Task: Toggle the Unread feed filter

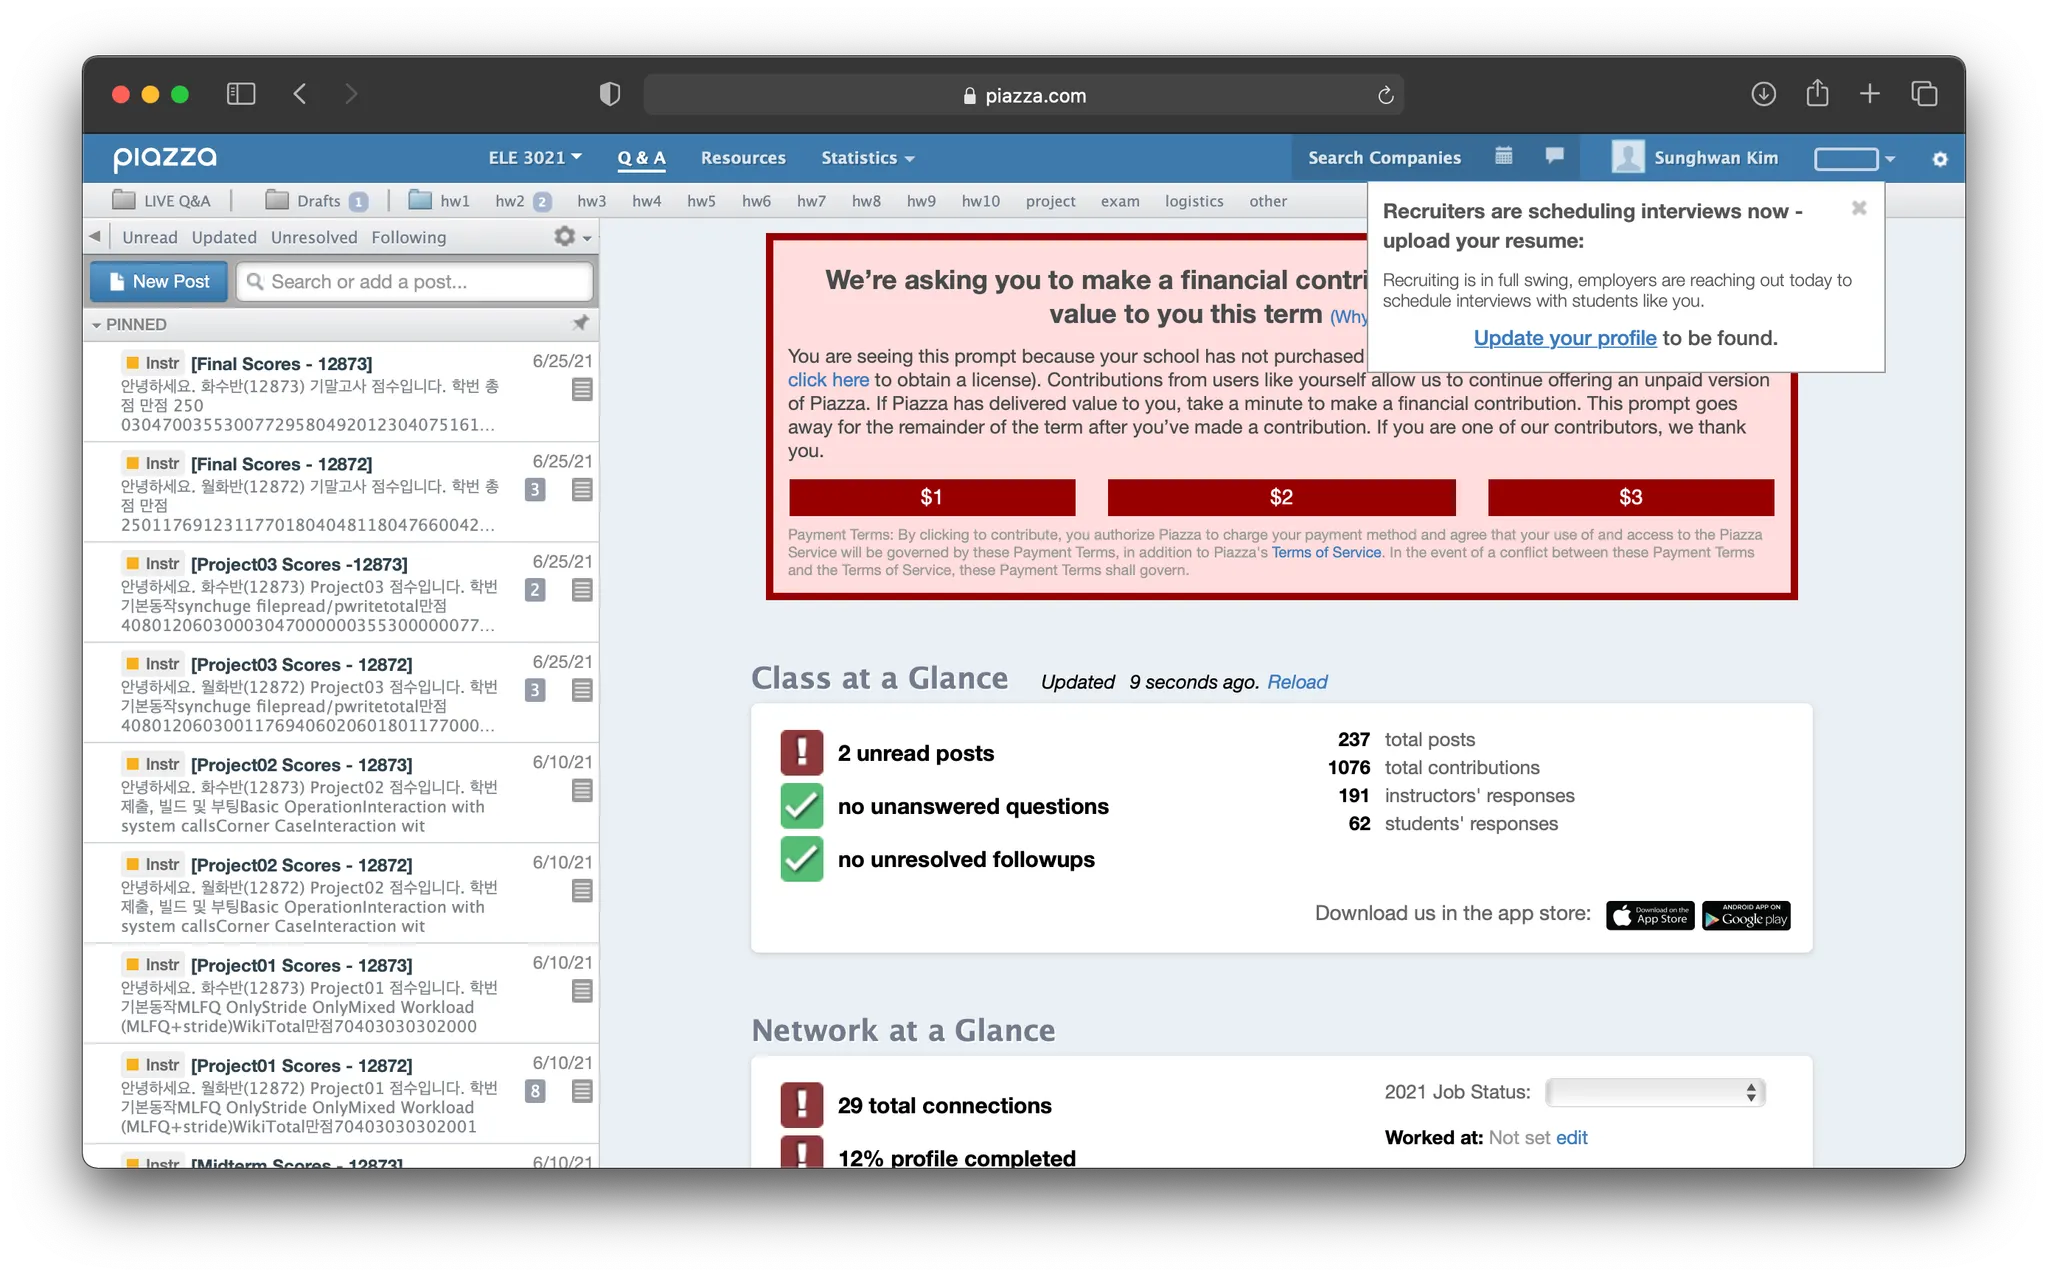Action: [149, 238]
